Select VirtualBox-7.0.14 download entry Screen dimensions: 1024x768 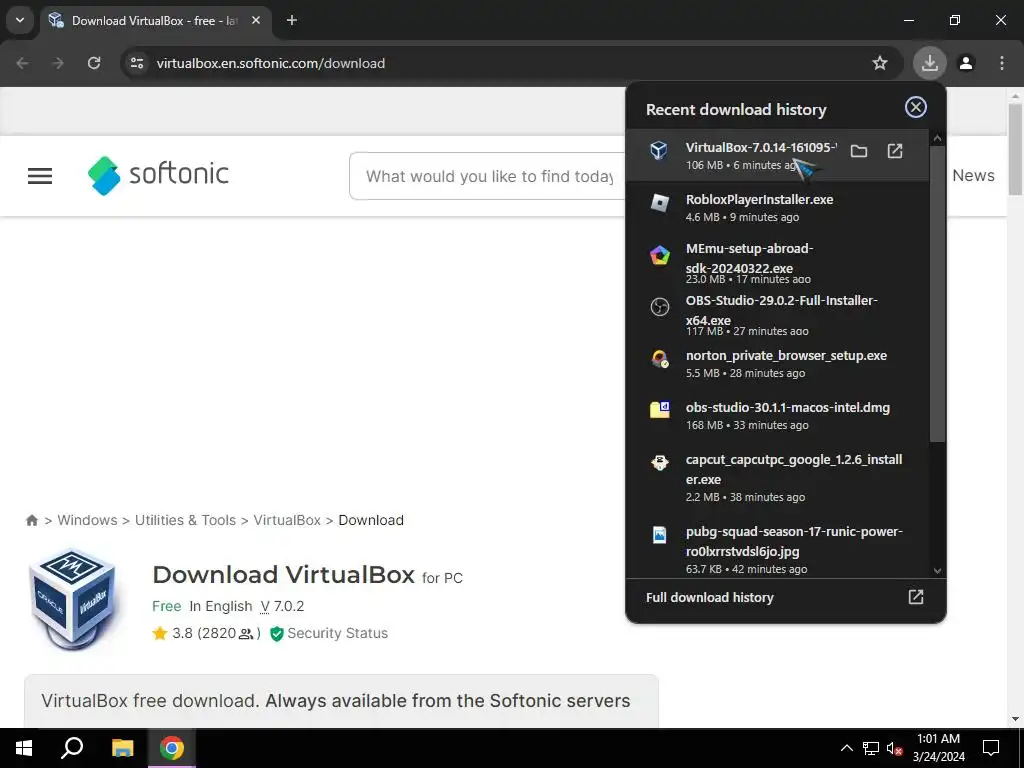click(776, 155)
